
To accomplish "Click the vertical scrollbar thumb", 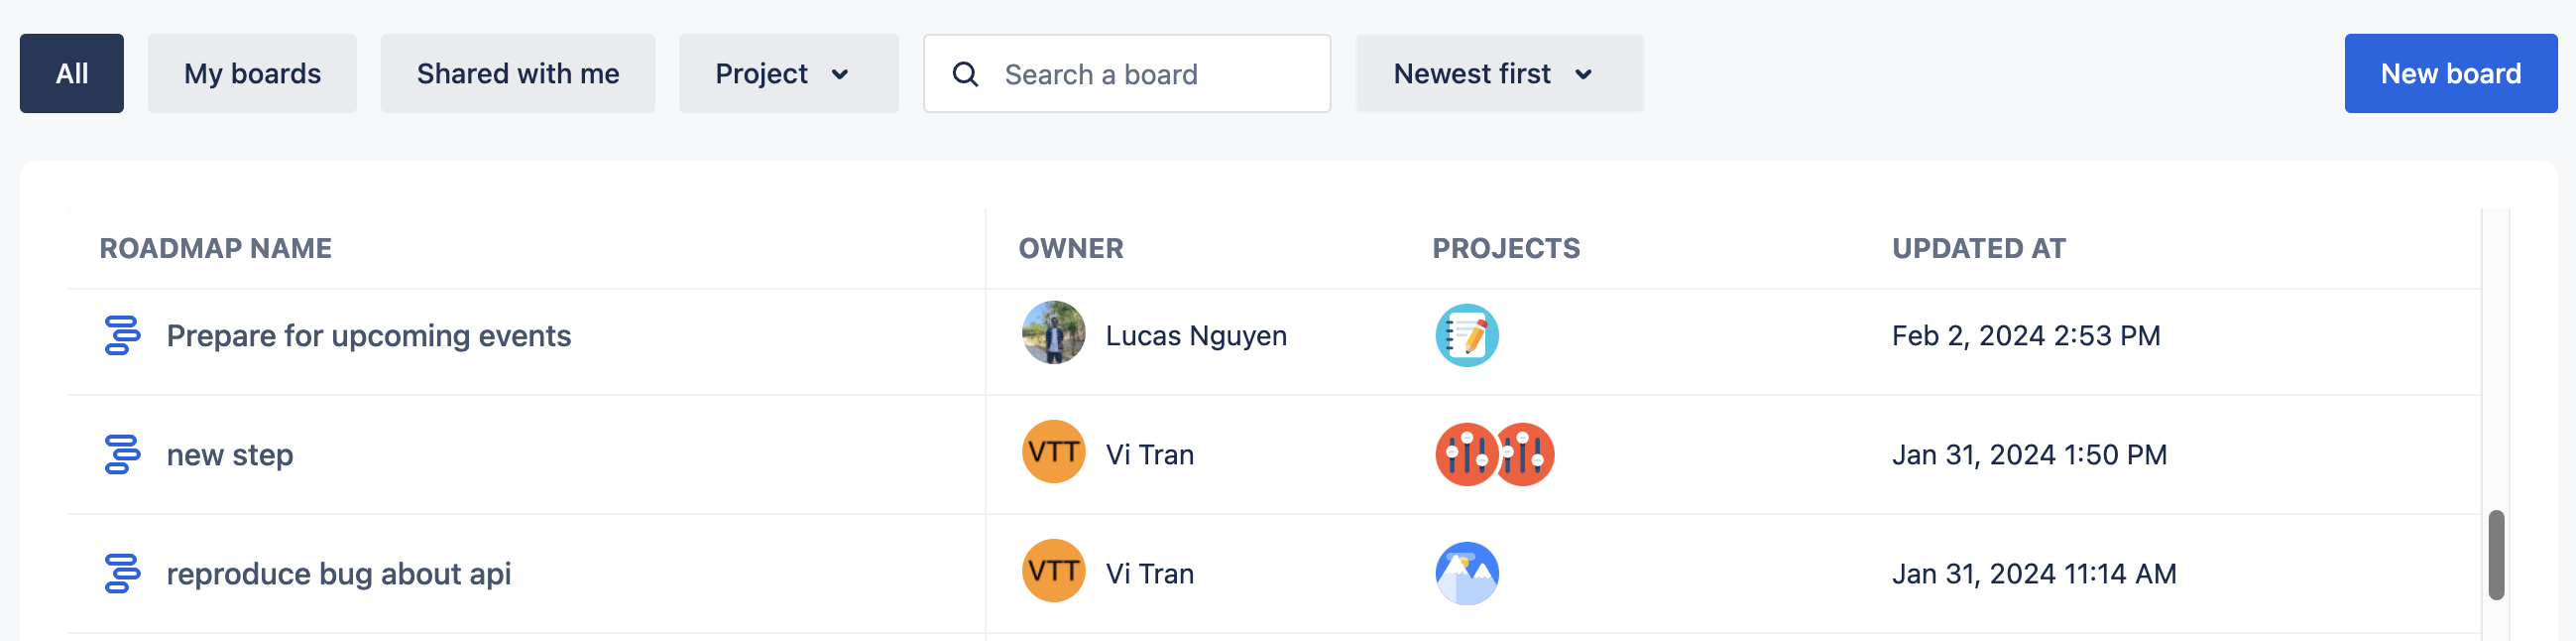I will coord(2496,555).
